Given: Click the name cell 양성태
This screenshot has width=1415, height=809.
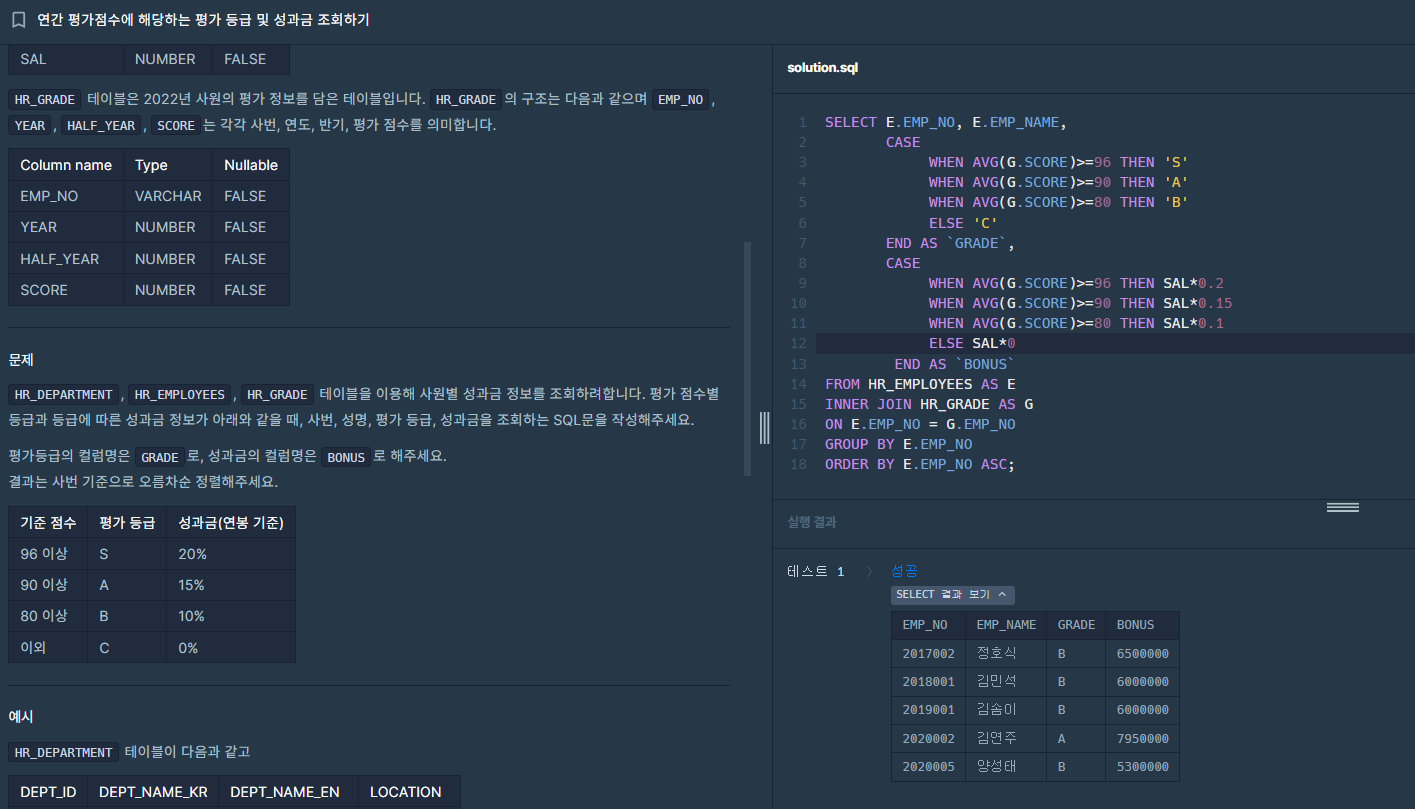Looking at the screenshot, I should tap(1006, 767).
